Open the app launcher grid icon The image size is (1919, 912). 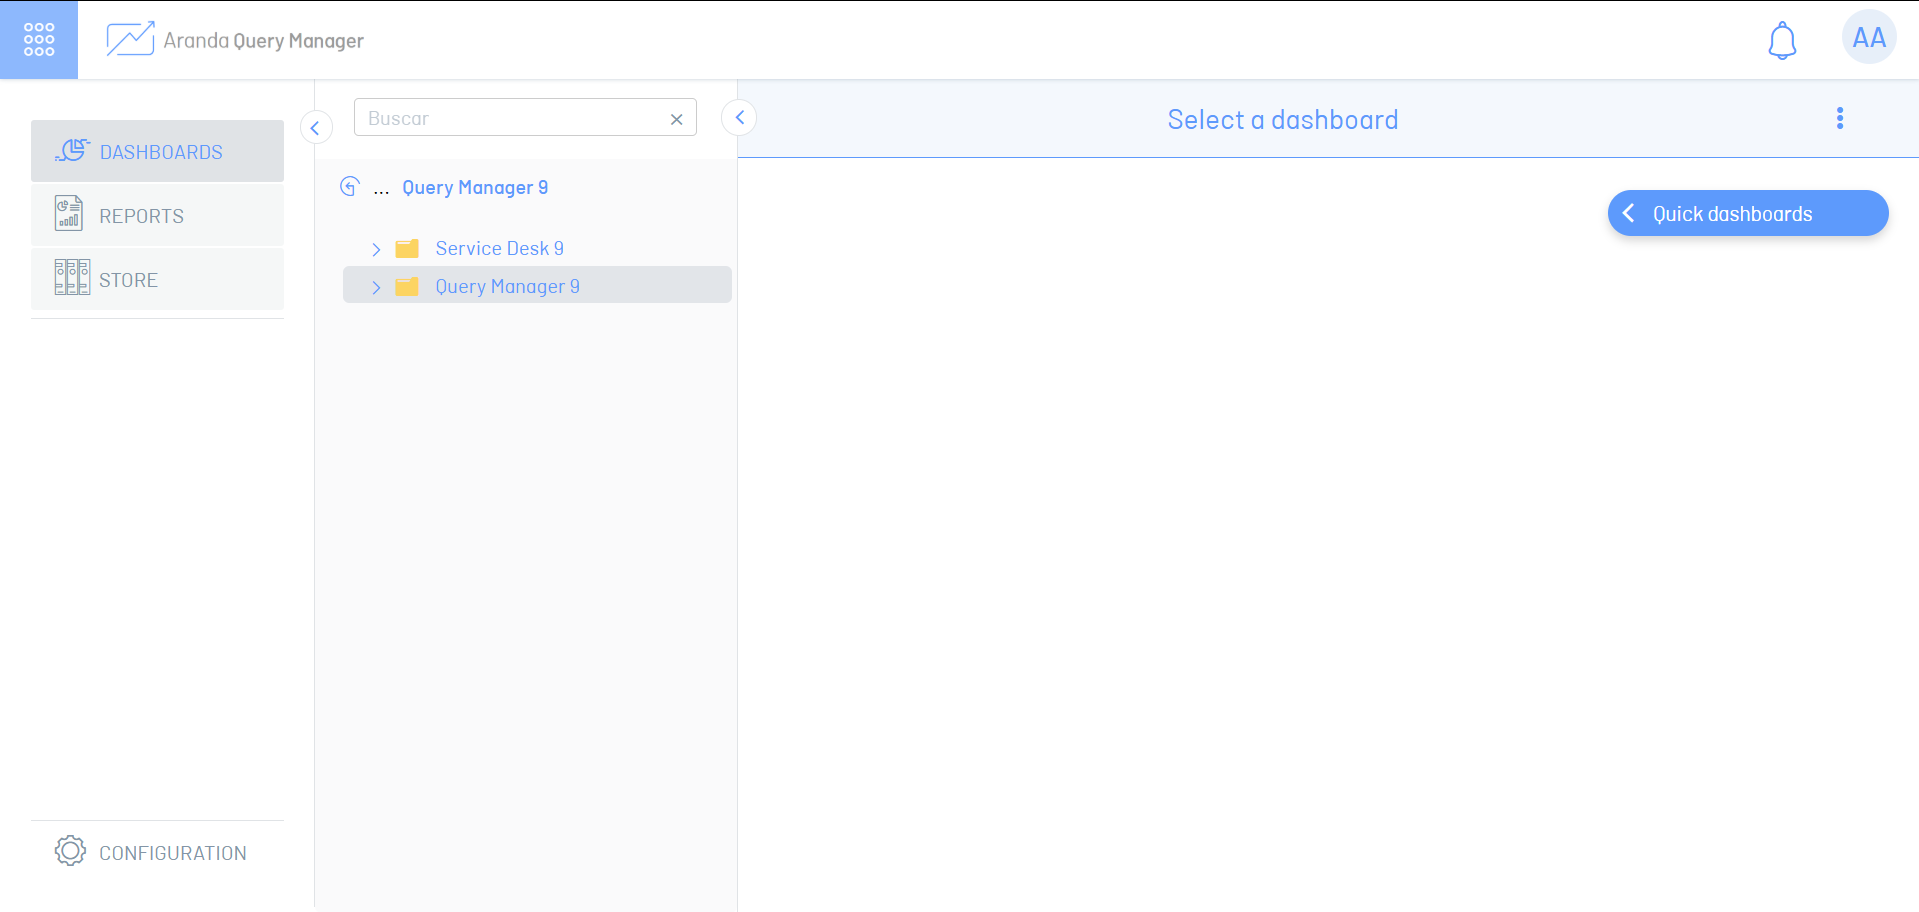39,40
